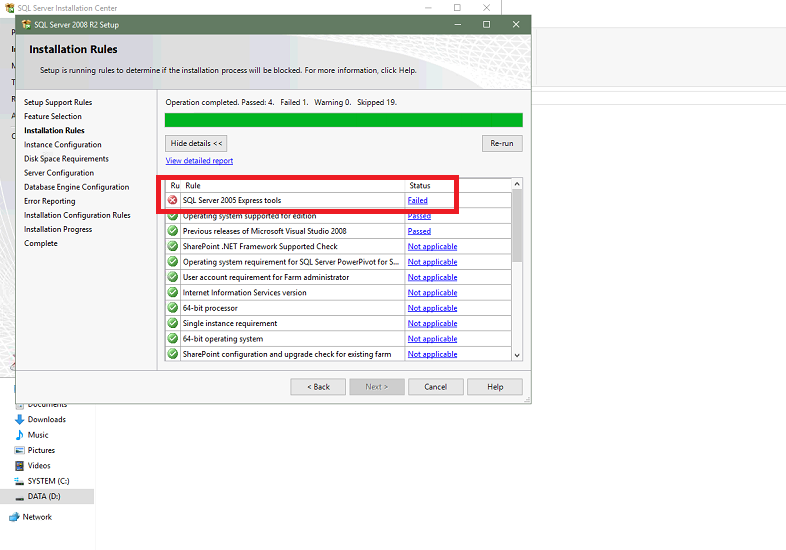The height and width of the screenshot is (550, 786).
Task: Click green check icon beside Single instance requirement
Action: point(172,323)
